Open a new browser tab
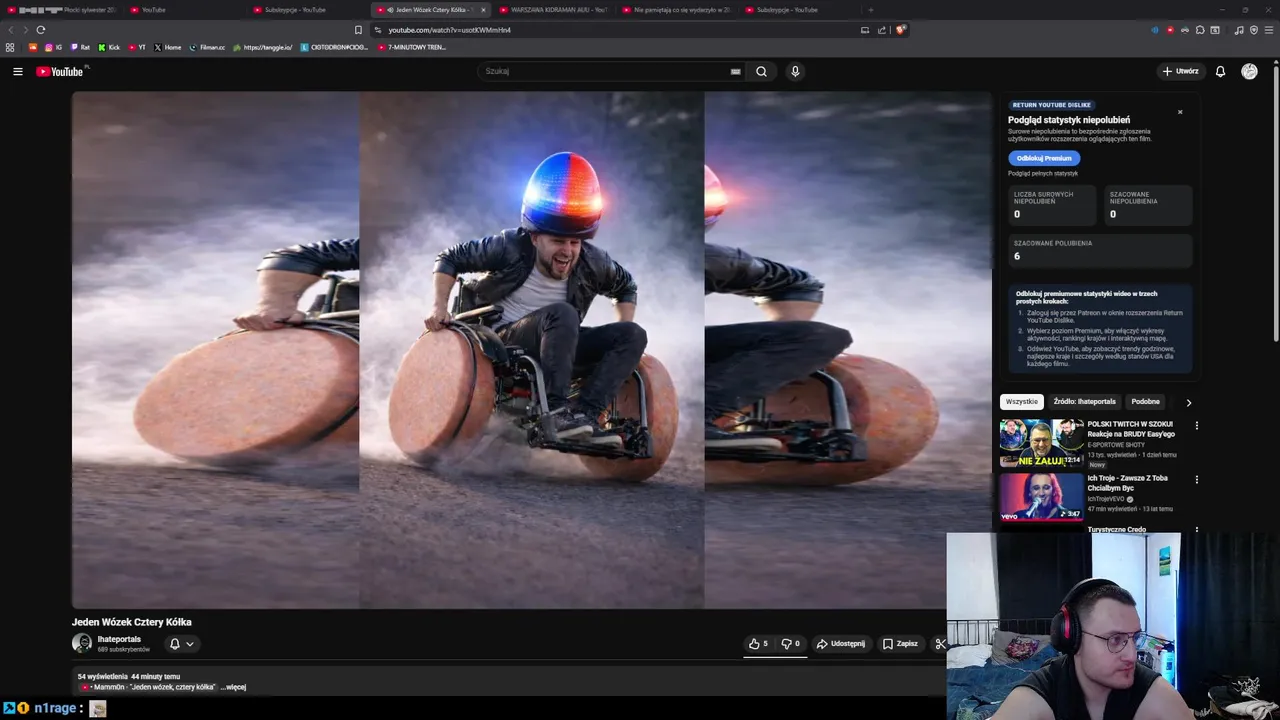This screenshot has width=1280, height=720. [x=870, y=10]
